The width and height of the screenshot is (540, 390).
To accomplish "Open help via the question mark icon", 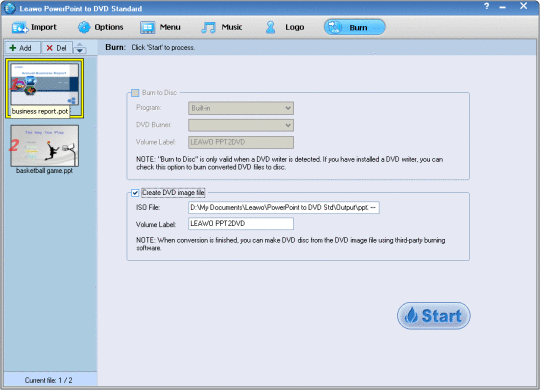I will click(x=487, y=6).
